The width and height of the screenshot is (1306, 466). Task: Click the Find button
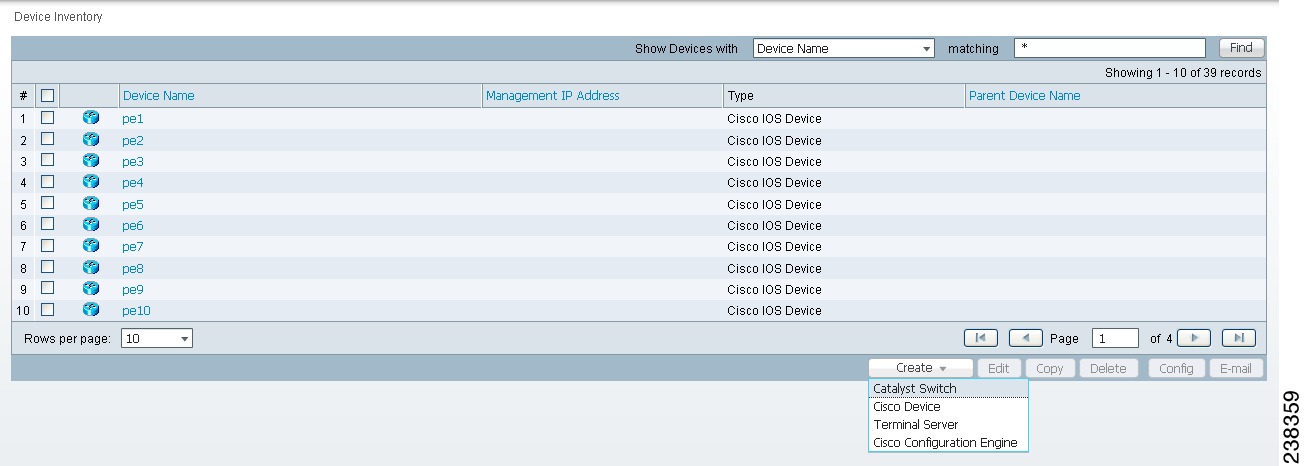tap(1241, 48)
